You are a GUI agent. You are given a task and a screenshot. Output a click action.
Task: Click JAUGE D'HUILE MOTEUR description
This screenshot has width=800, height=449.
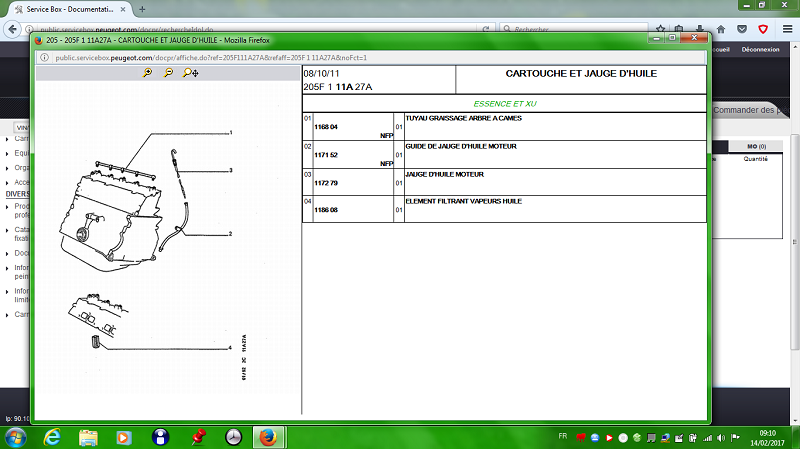point(444,174)
